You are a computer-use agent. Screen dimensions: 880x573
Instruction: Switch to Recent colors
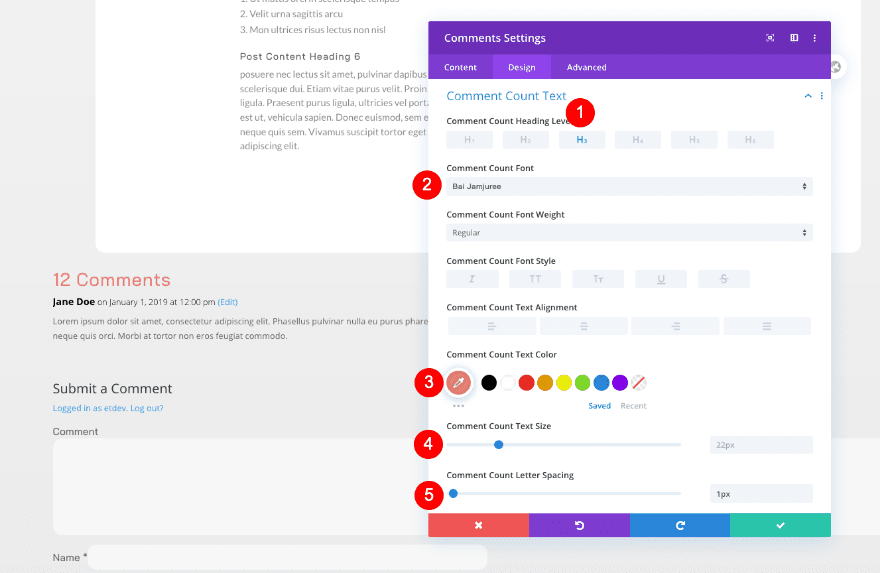pyautogui.click(x=633, y=406)
